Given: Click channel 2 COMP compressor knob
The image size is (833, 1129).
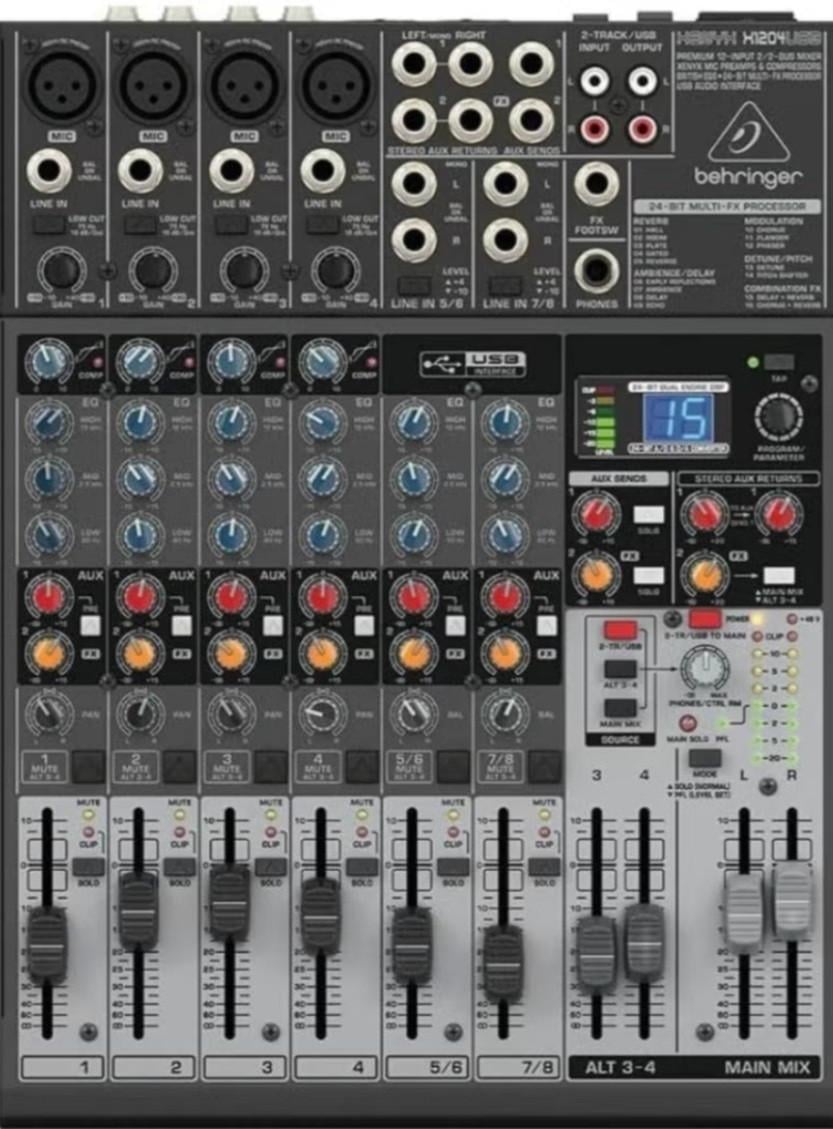Looking at the screenshot, I should coord(140,361).
